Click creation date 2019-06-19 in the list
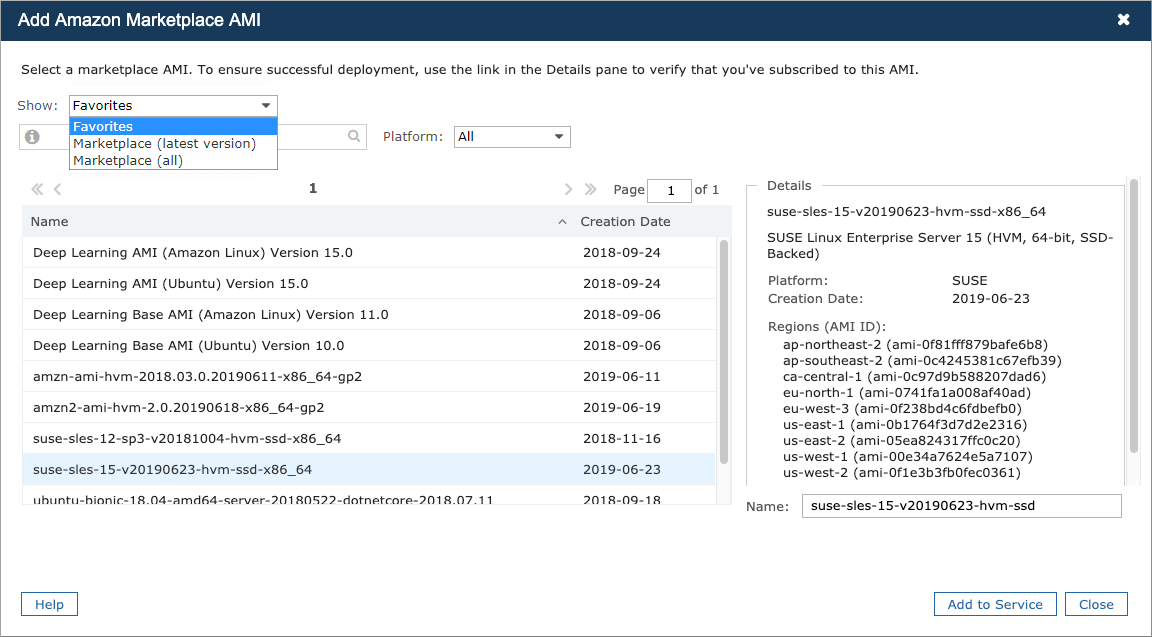 tap(622, 408)
